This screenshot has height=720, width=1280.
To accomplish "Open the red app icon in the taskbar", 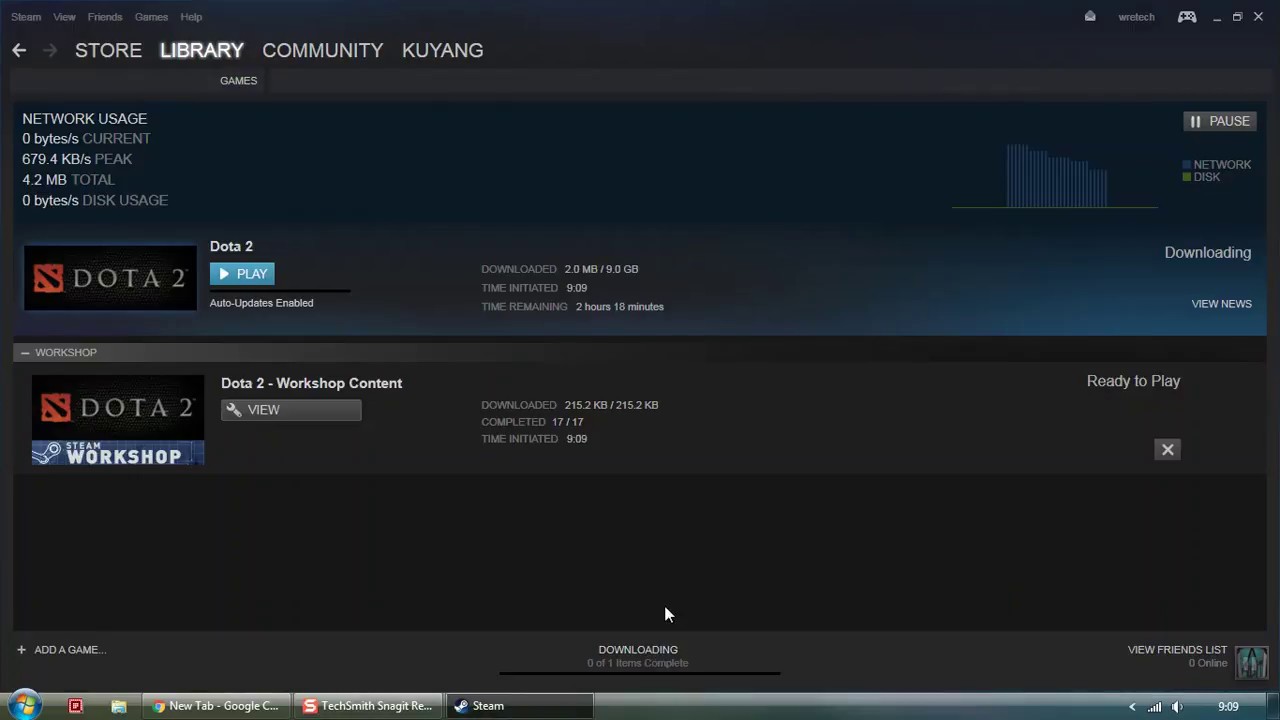I will tap(75, 706).
